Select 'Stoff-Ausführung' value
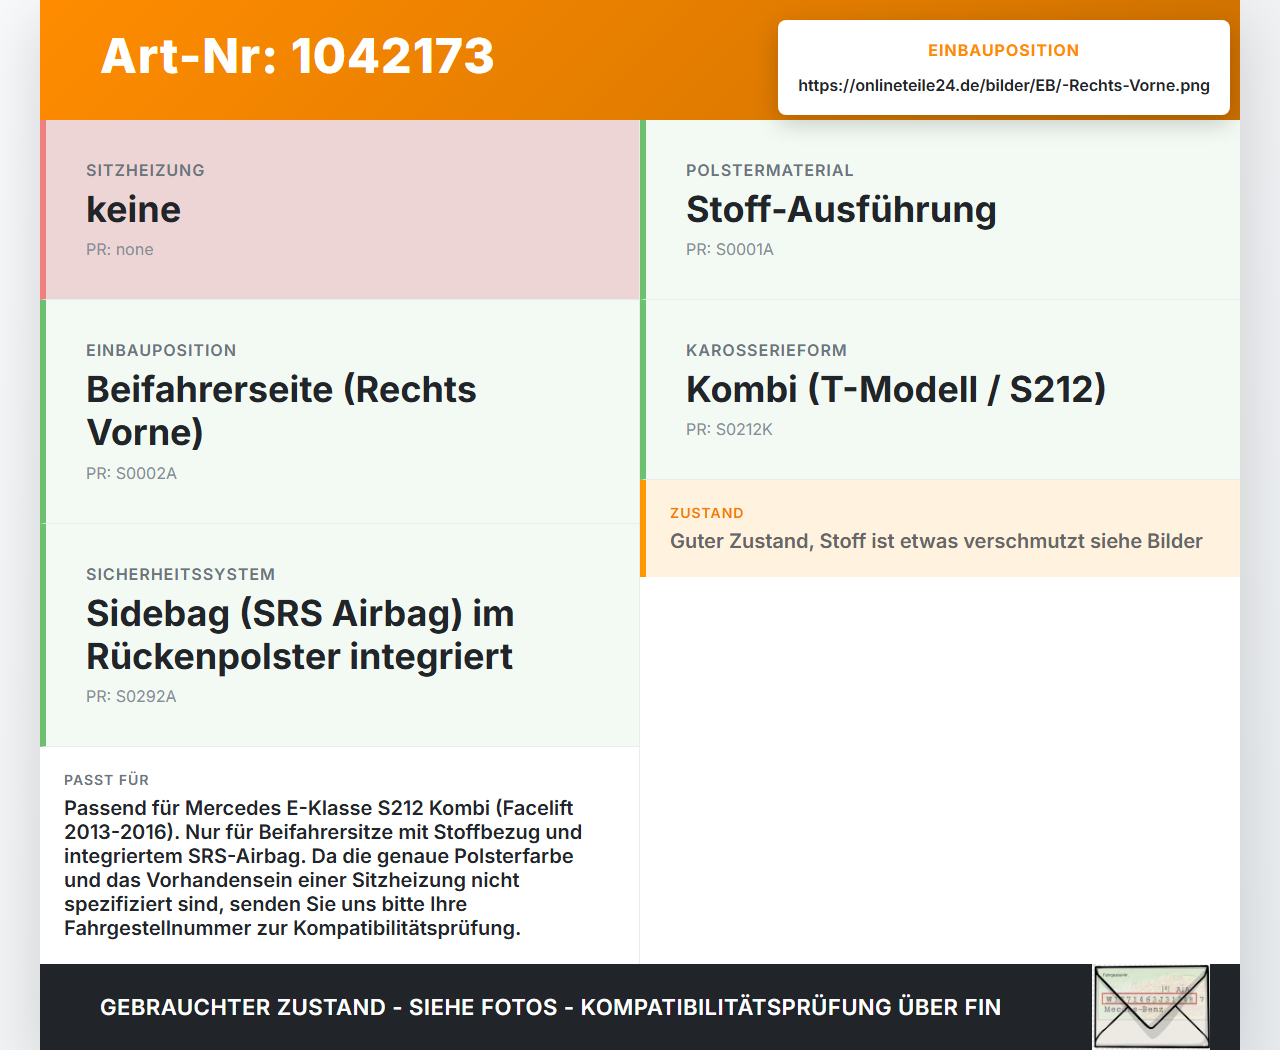 pyautogui.click(x=841, y=209)
